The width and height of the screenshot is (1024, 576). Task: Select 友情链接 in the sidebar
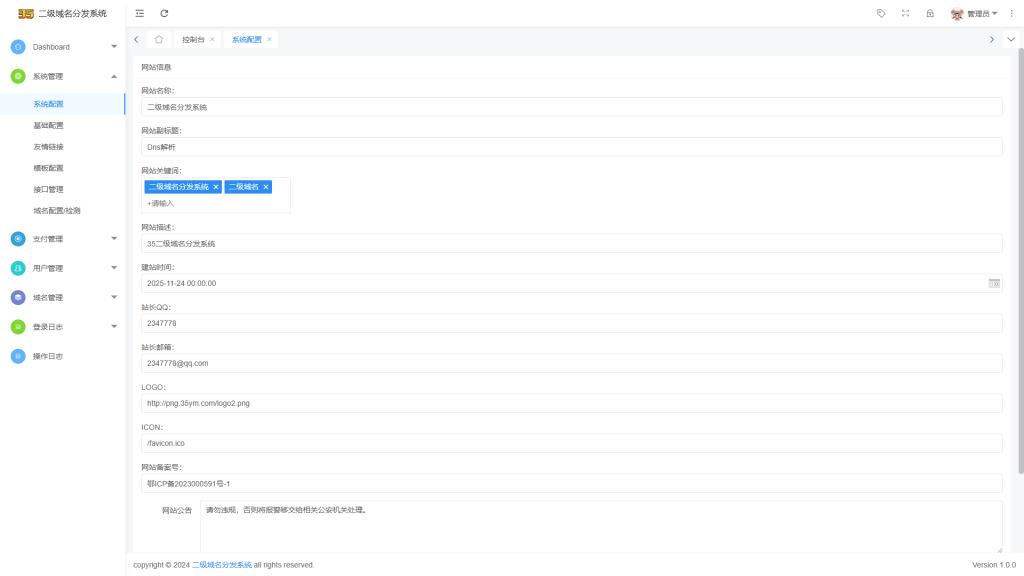click(48, 147)
